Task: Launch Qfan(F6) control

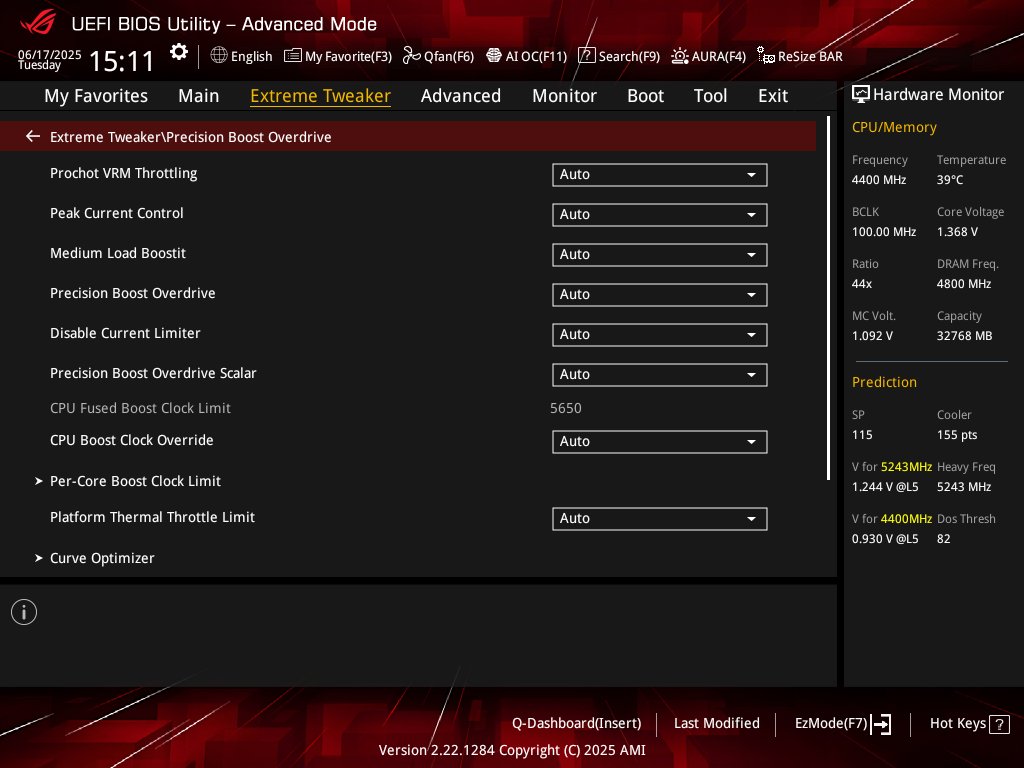Action: coord(438,56)
